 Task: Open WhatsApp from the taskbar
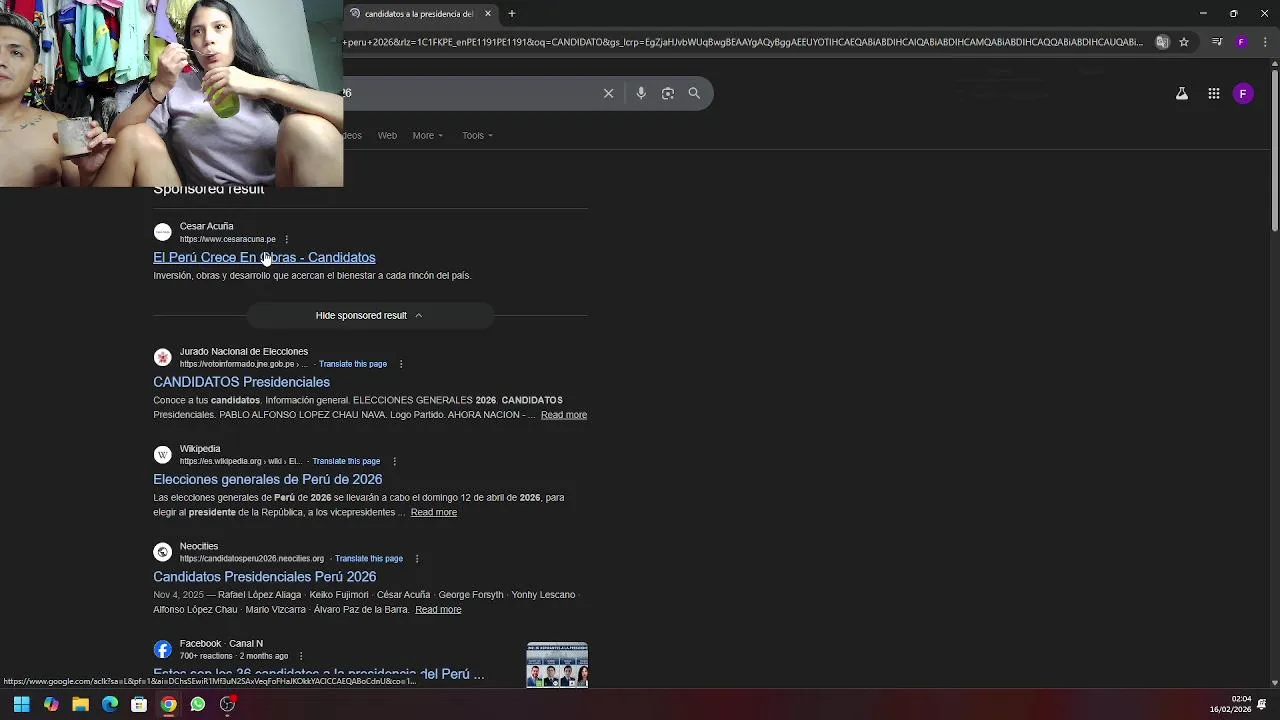coord(198,704)
